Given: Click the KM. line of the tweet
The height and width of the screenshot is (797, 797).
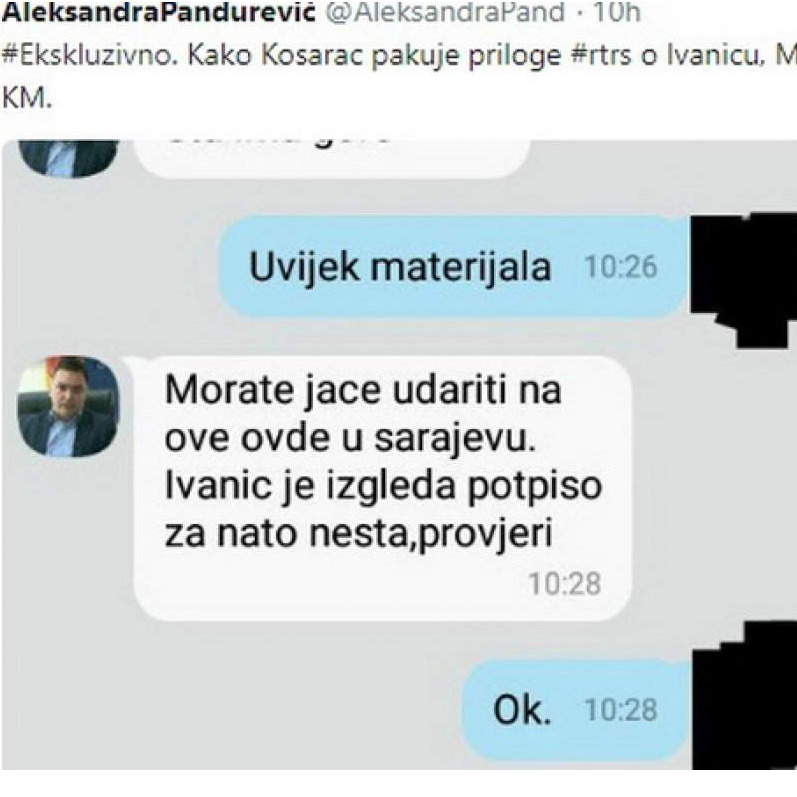Looking at the screenshot, I should (27, 98).
